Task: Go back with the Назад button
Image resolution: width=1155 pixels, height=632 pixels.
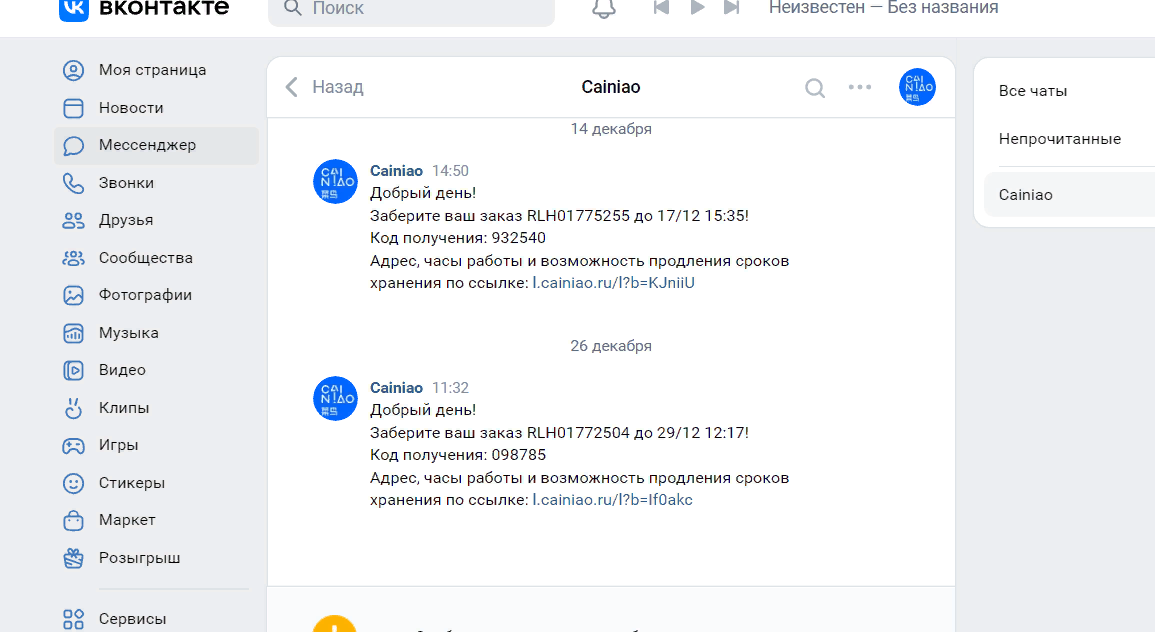Action: point(324,87)
